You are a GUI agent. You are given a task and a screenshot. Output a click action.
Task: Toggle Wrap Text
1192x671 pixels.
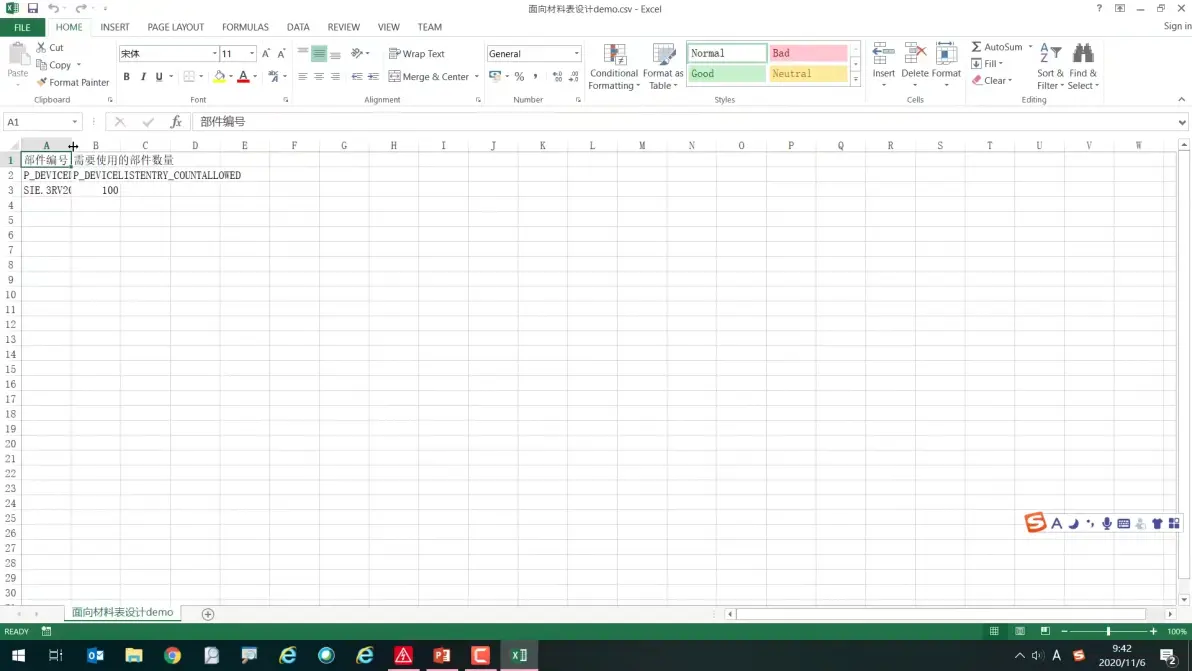point(417,53)
